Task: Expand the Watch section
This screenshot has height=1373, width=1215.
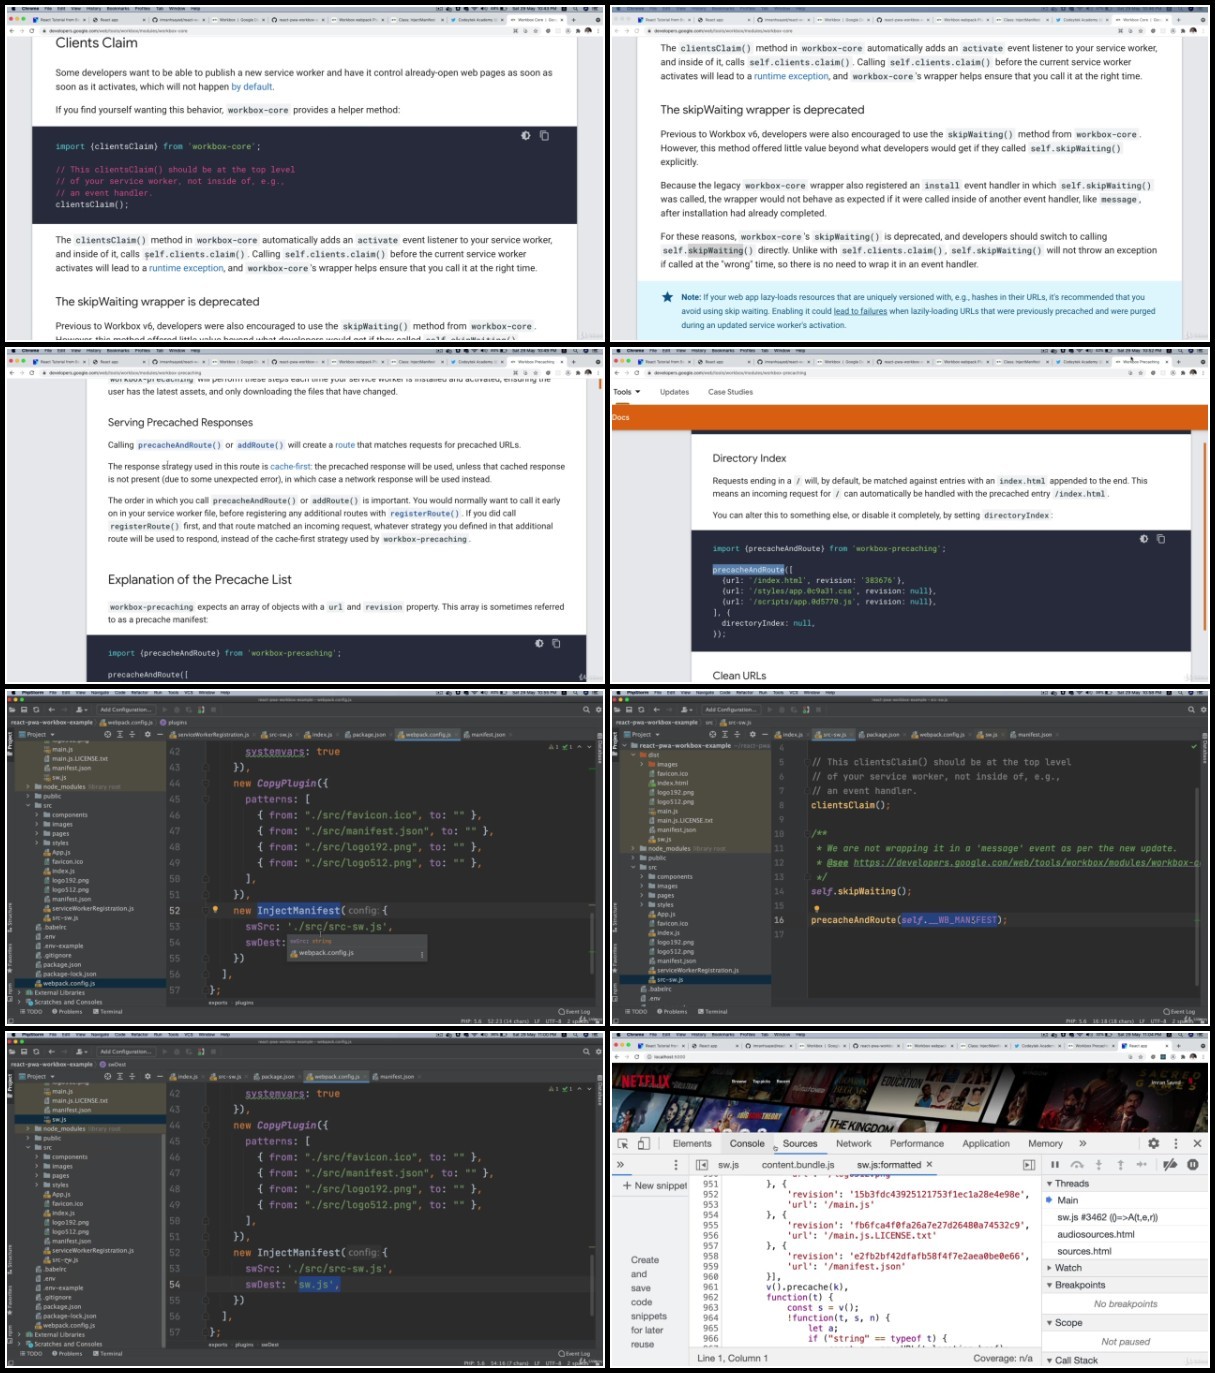Action: (x=1068, y=1268)
